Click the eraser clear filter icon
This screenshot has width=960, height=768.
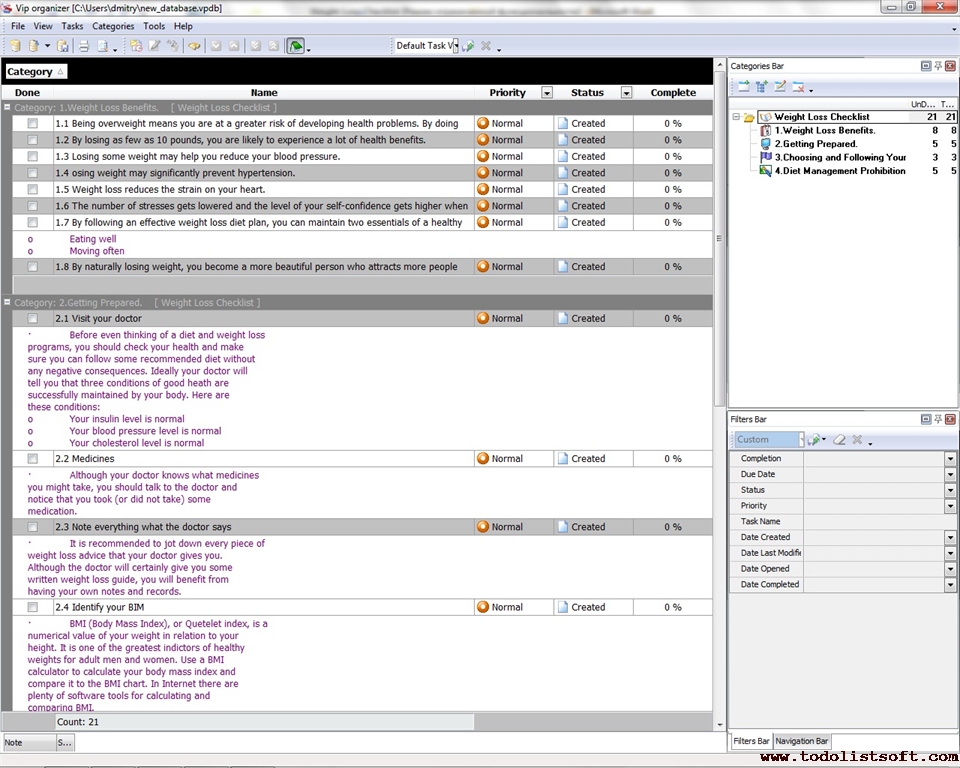click(840, 440)
